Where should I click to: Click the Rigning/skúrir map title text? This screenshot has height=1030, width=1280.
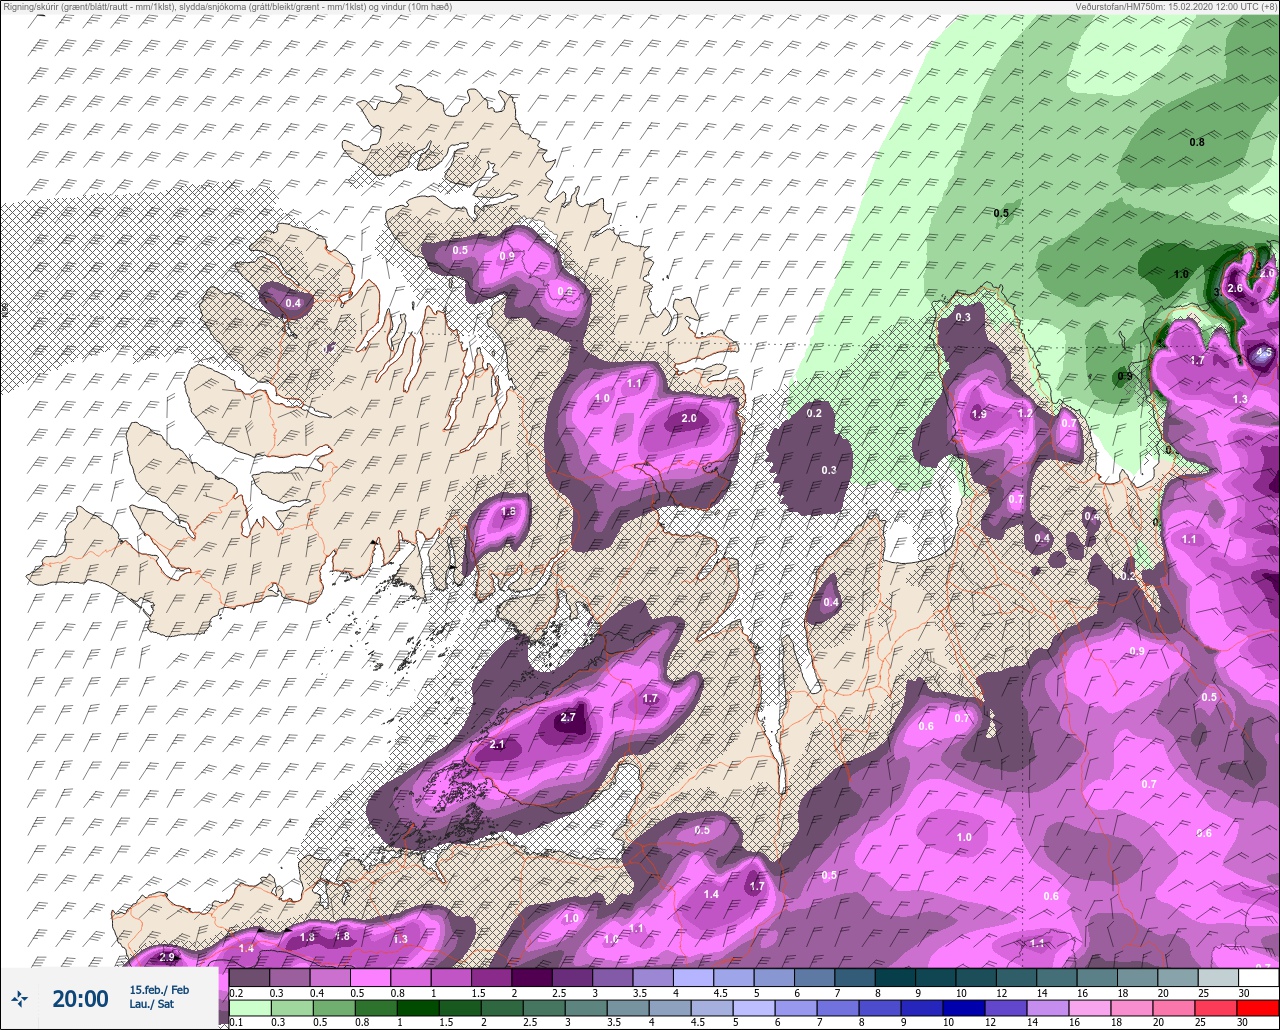point(227,7)
